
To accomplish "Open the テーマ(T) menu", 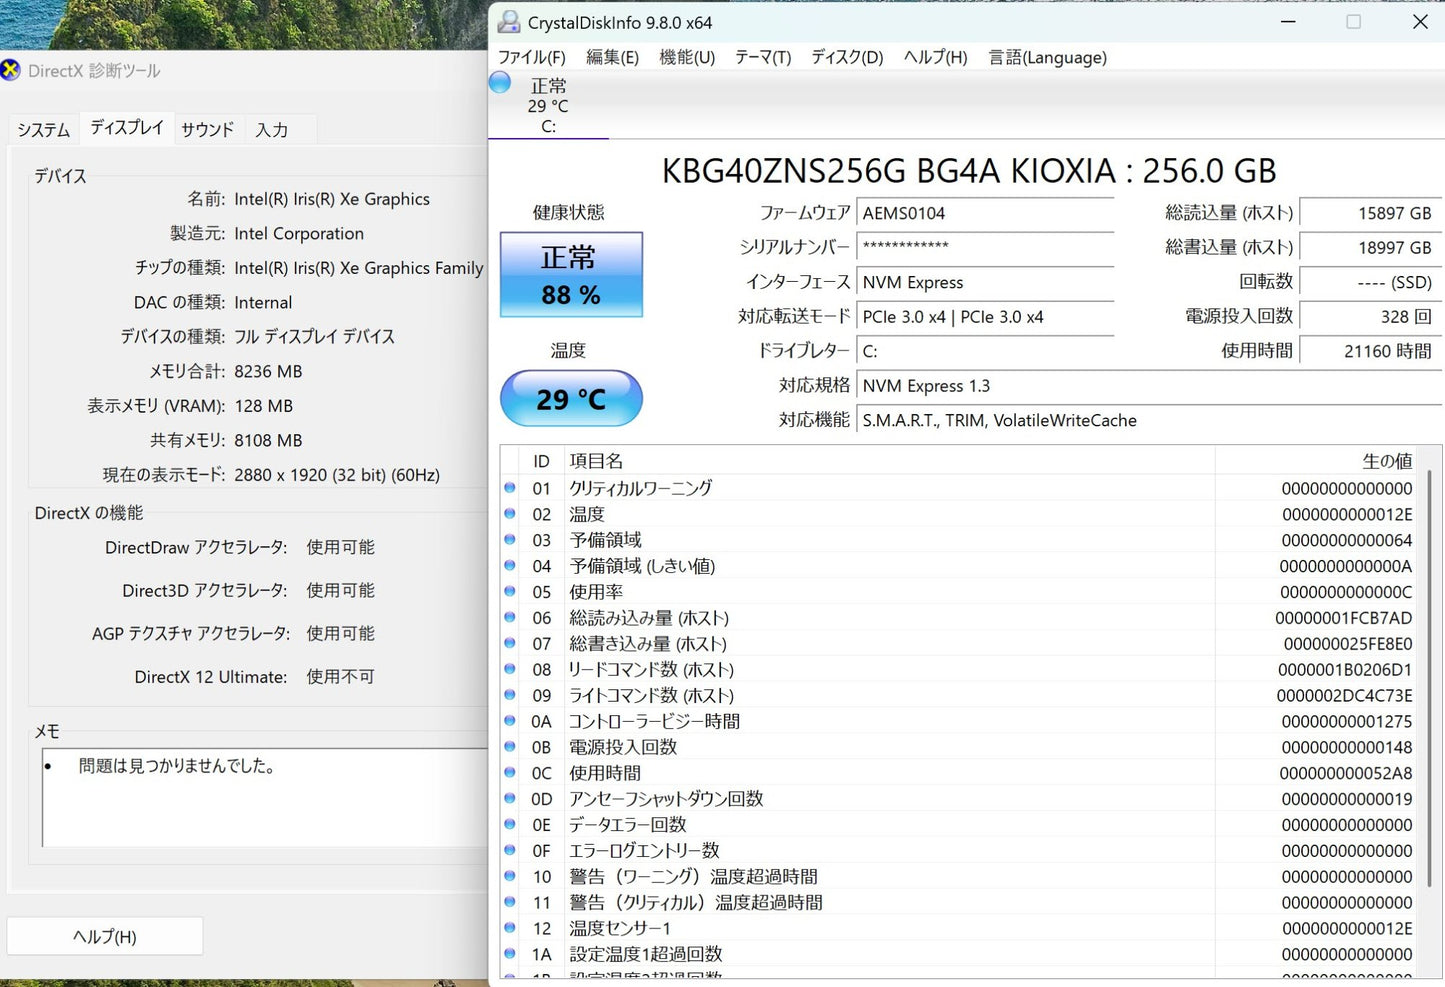I will (763, 57).
